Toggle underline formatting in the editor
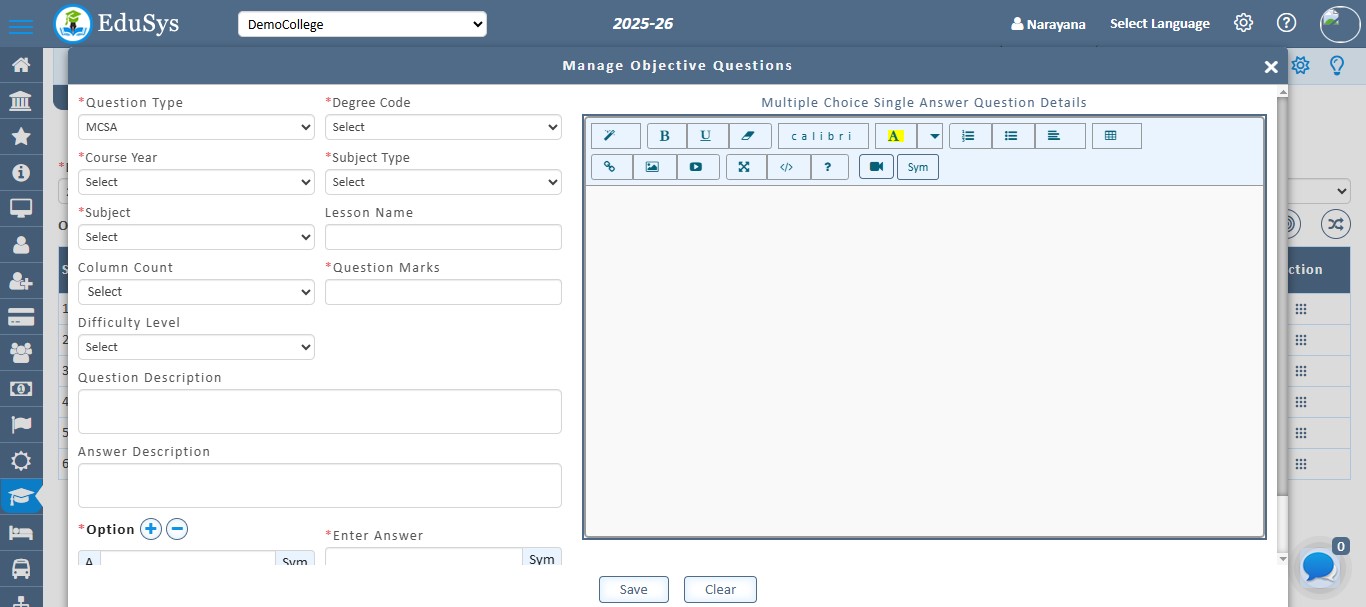 [x=707, y=136]
